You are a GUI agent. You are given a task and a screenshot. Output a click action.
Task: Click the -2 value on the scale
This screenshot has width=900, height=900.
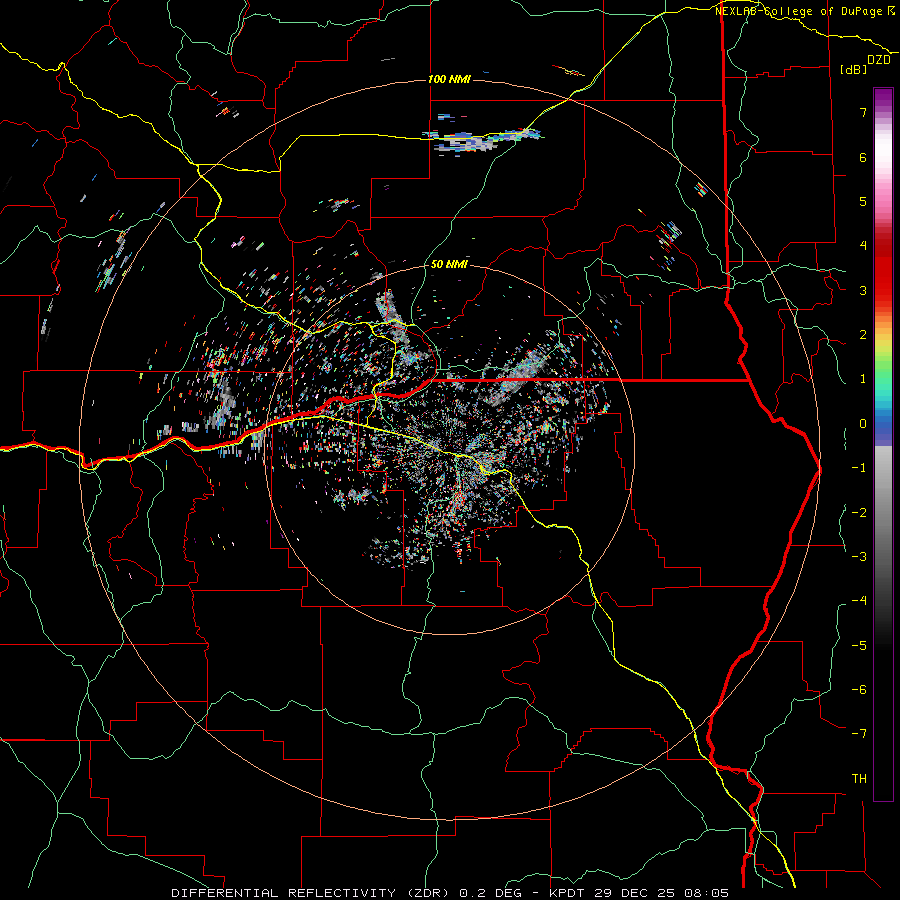pyautogui.click(x=859, y=513)
